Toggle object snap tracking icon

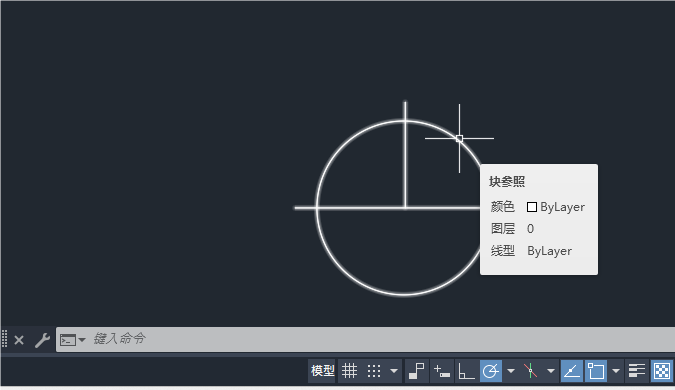(x=572, y=371)
